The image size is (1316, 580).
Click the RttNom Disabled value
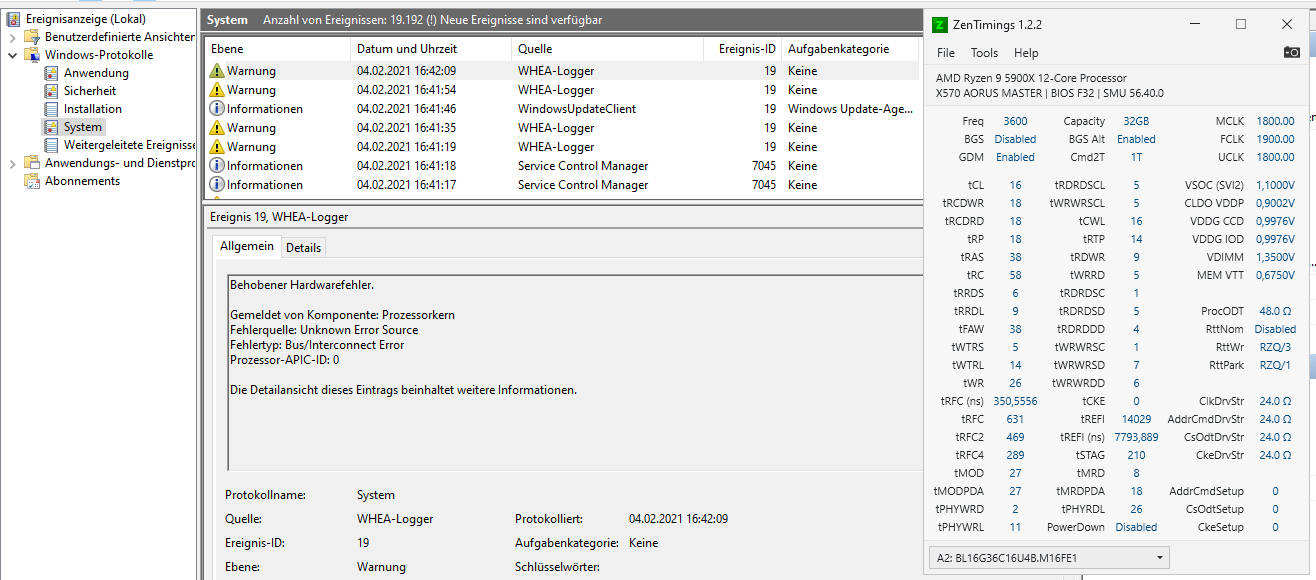1275,329
